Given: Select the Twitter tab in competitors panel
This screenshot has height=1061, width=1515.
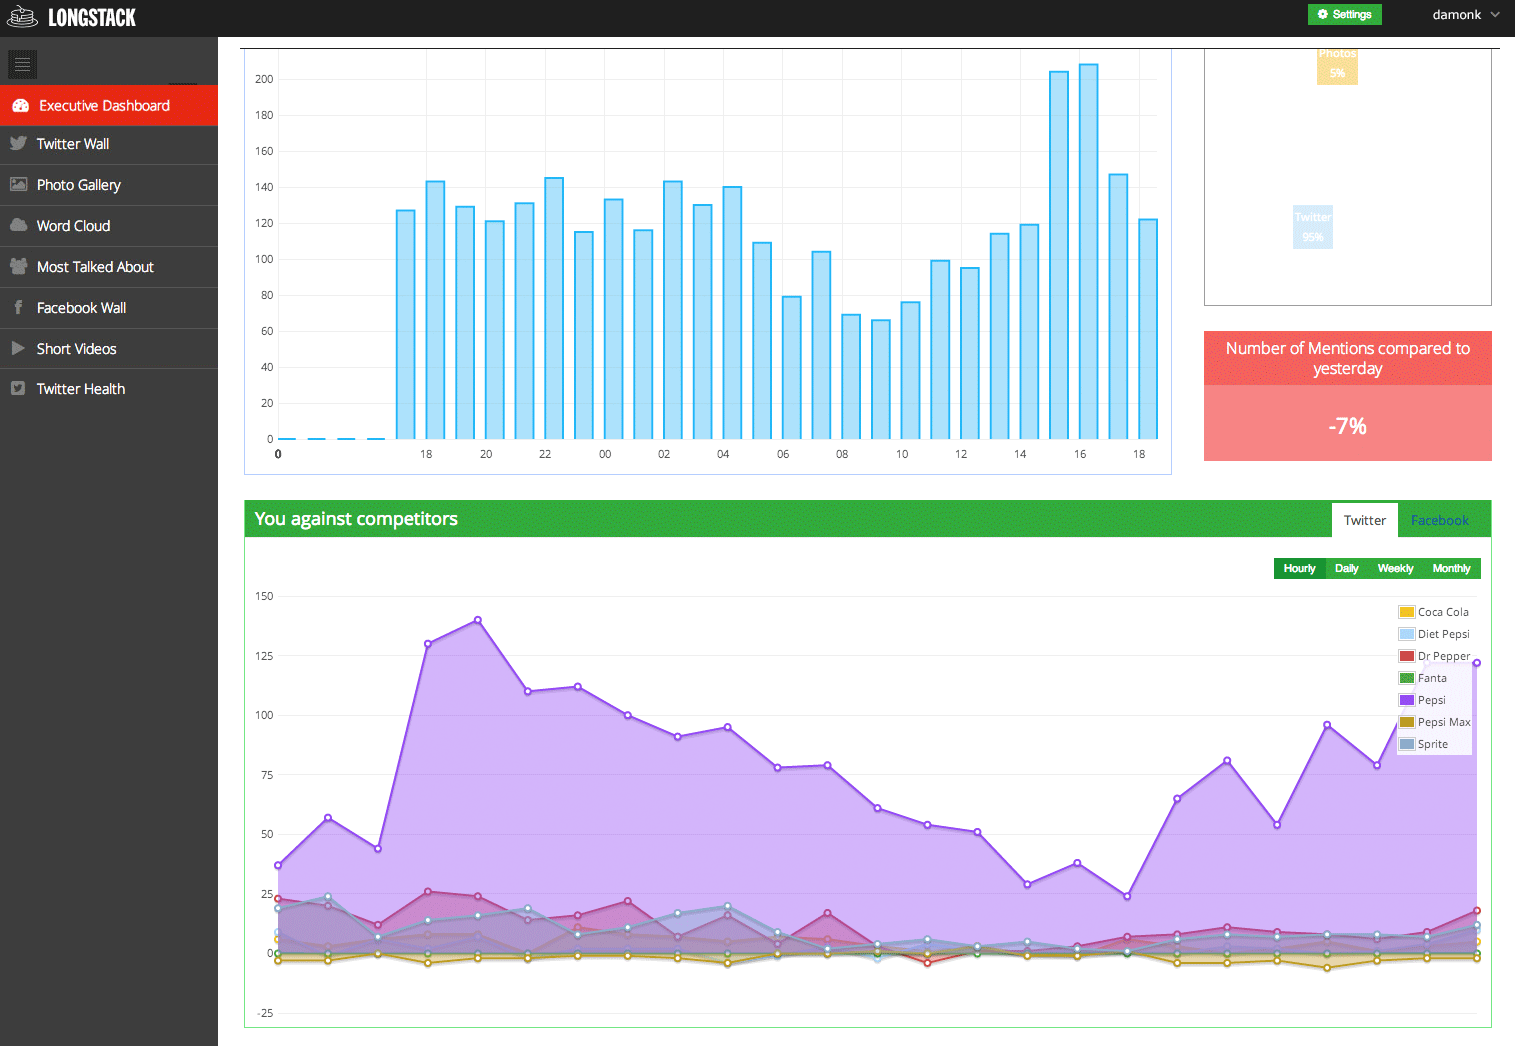Looking at the screenshot, I should pyautogui.click(x=1364, y=520).
